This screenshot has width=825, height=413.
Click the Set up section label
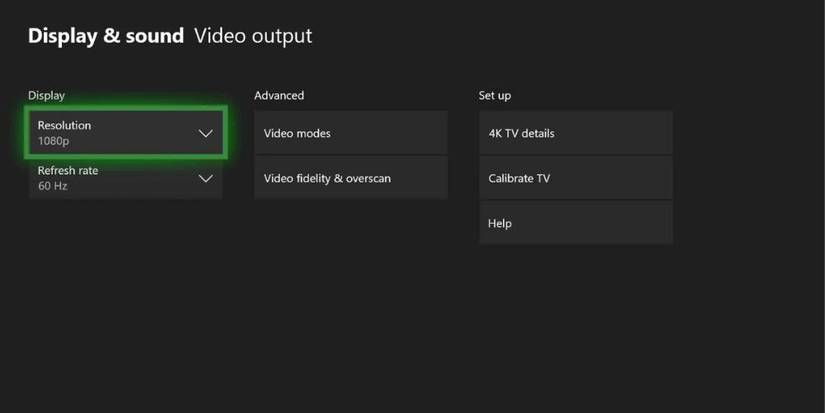(x=495, y=96)
